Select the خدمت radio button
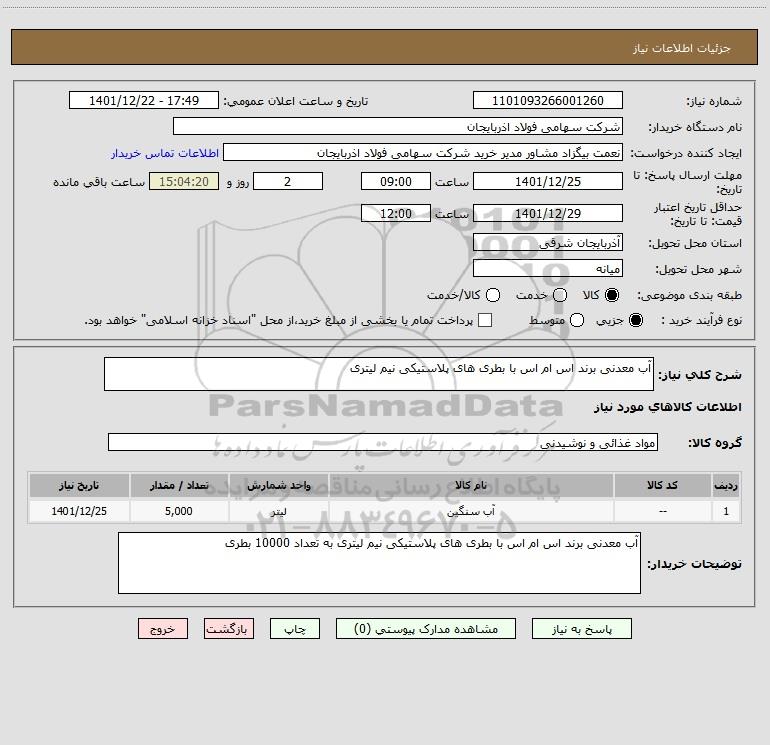 [x=560, y=295]
